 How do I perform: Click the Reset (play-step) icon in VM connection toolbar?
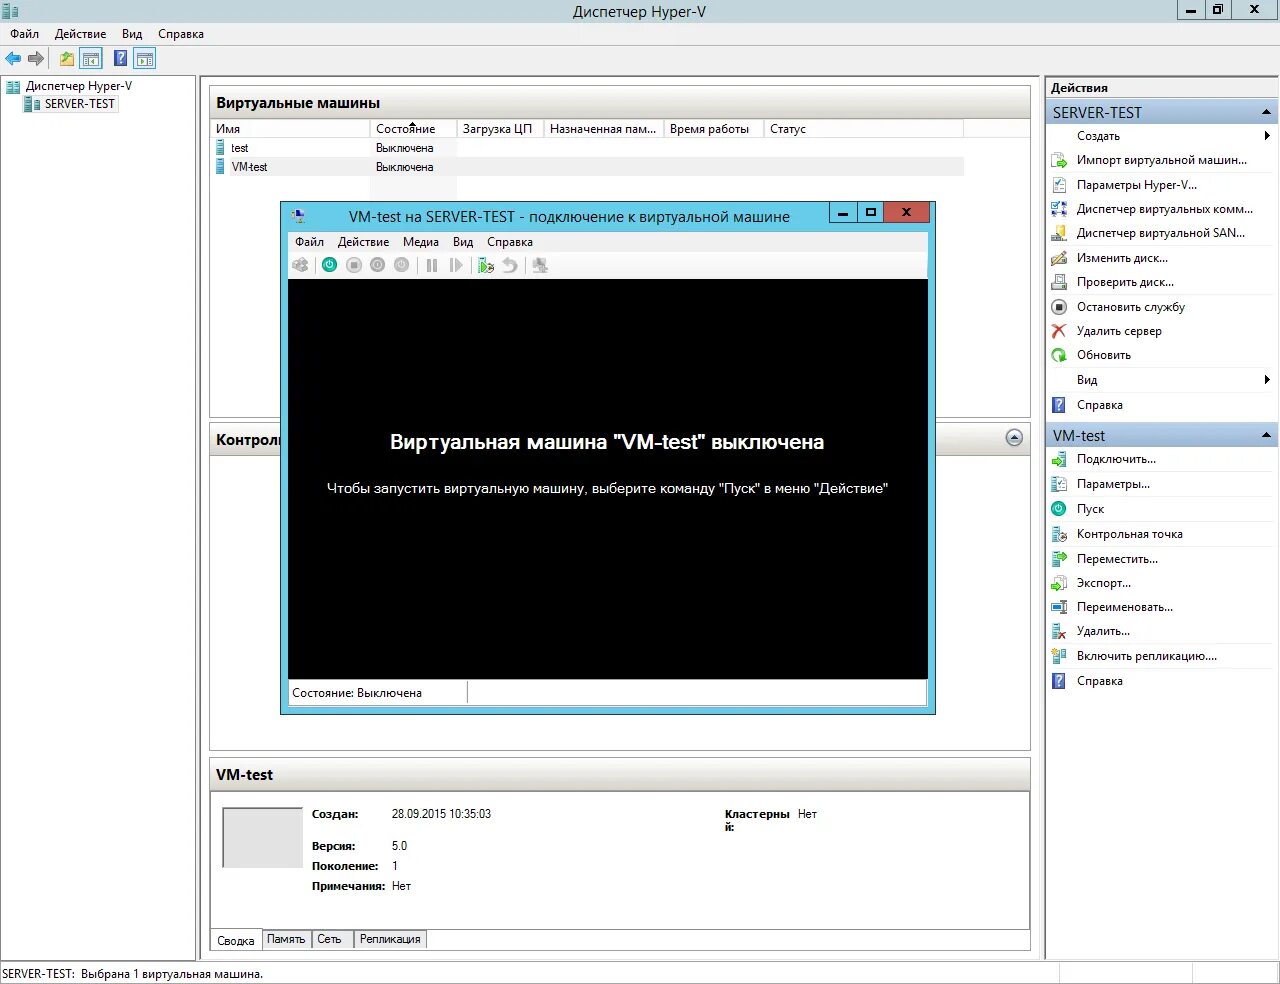tap(456, 265)
